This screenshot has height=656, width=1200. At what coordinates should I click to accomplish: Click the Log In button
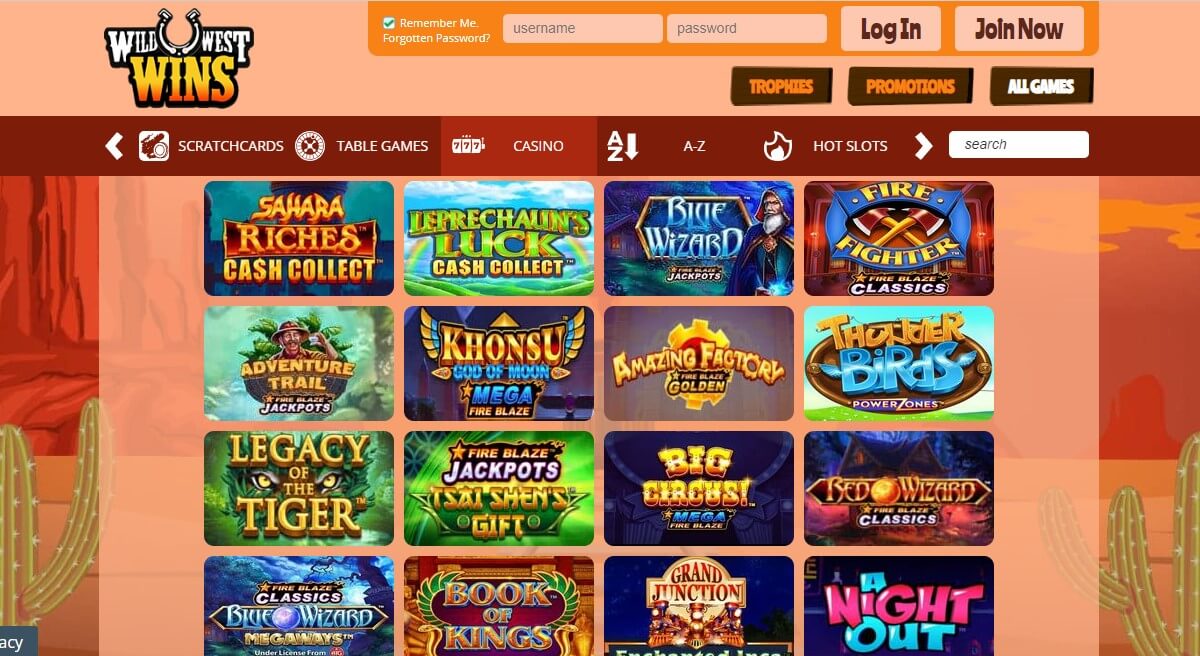click(x=891, y=29)
